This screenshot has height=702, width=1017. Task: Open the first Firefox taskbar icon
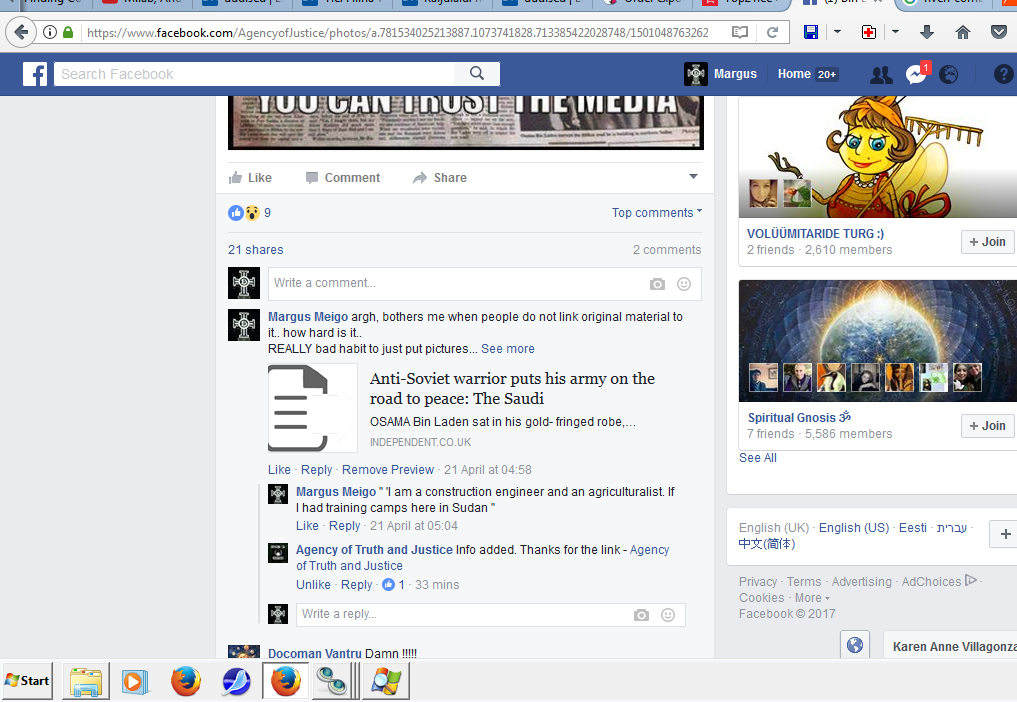click(x=185, y=681)
